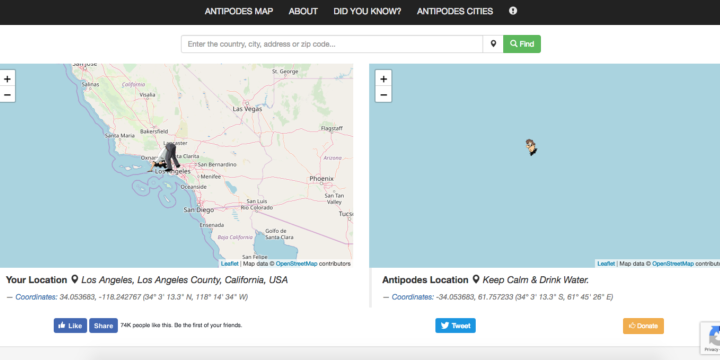Open the Antipodes Cities page
This screenshot has height=360, width=720.
pyautogui.click(x=455, y=11)
